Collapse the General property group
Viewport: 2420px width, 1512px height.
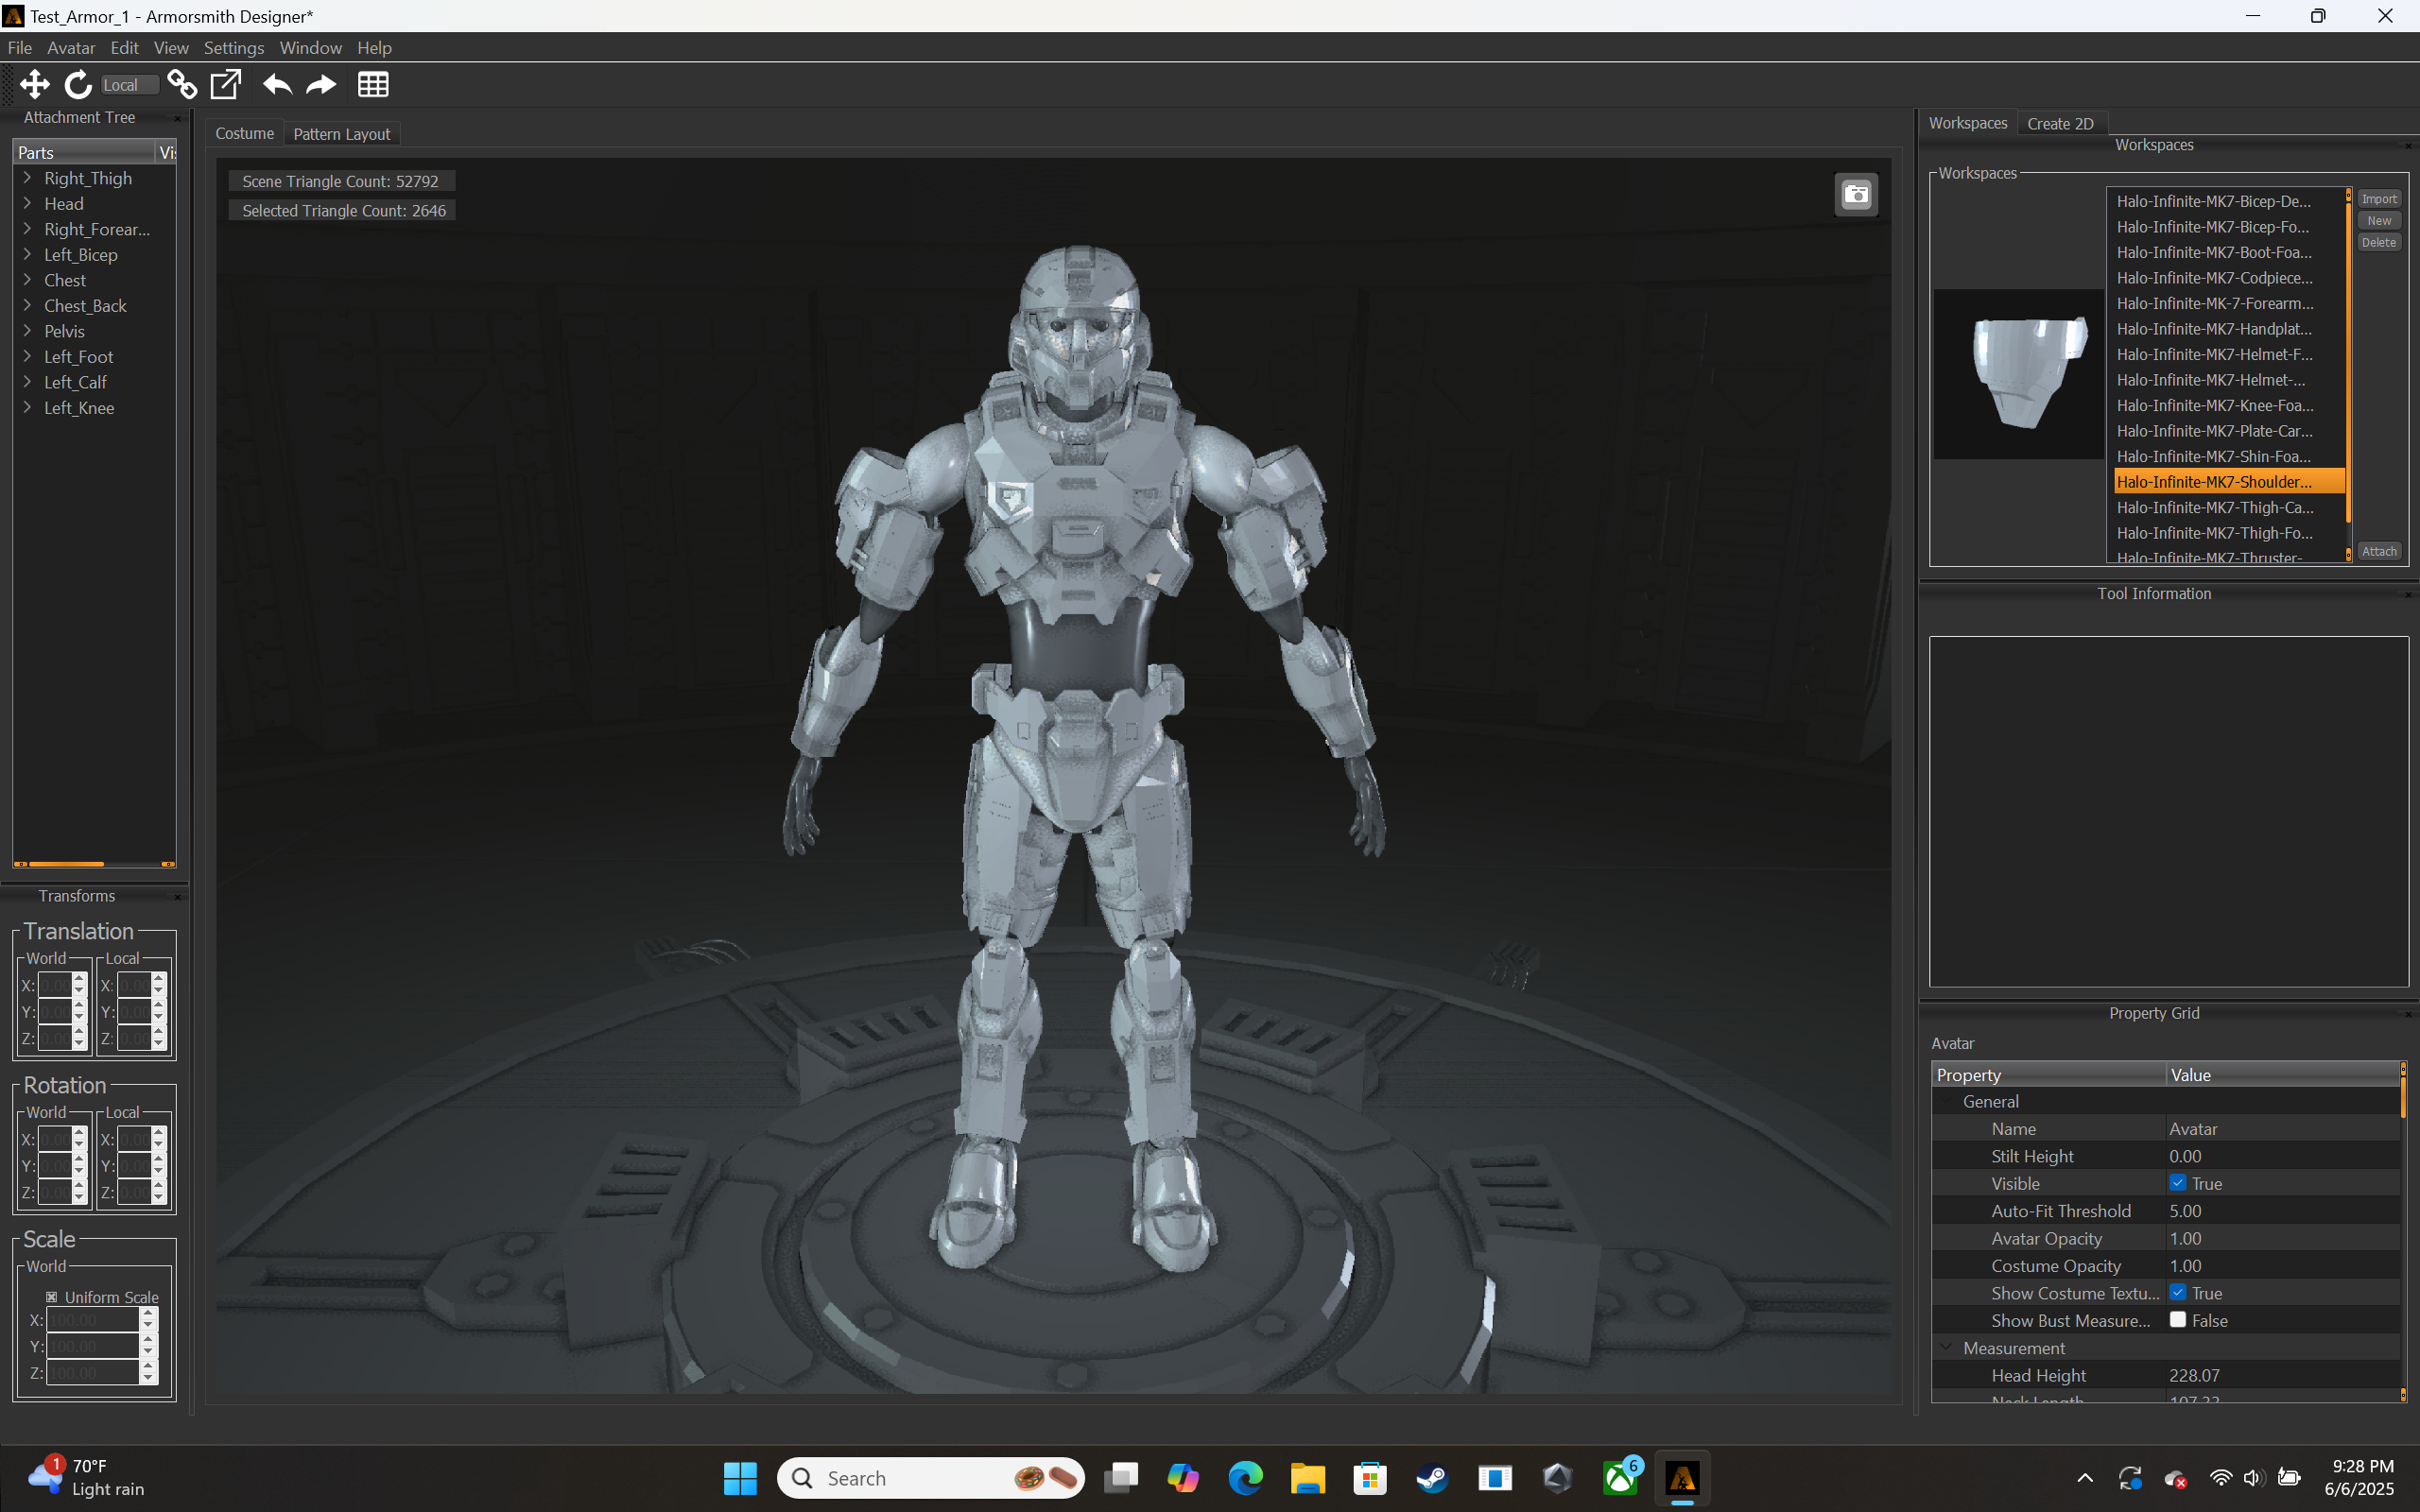(1946, 1101)
